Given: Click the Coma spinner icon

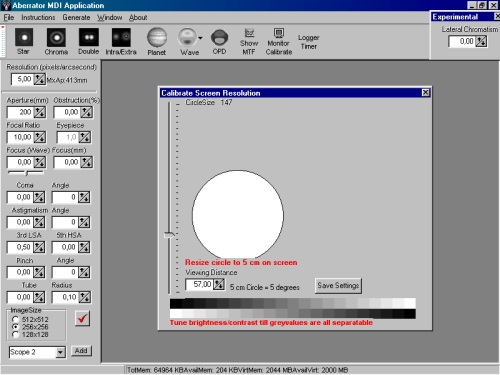Looking at the screenshot, I should tap(39, 197).
